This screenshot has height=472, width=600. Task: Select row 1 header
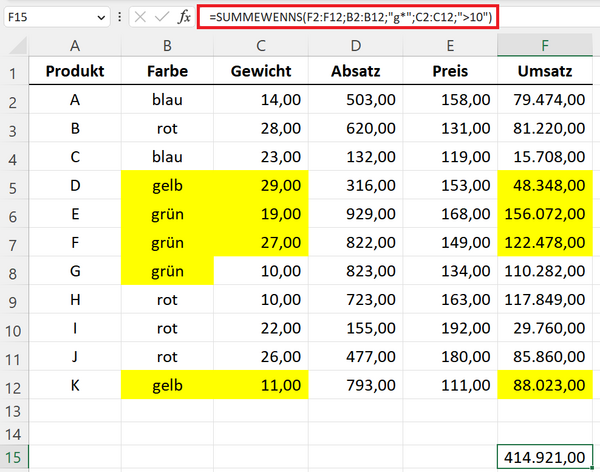pyautogui.click(x=14, y=73)
